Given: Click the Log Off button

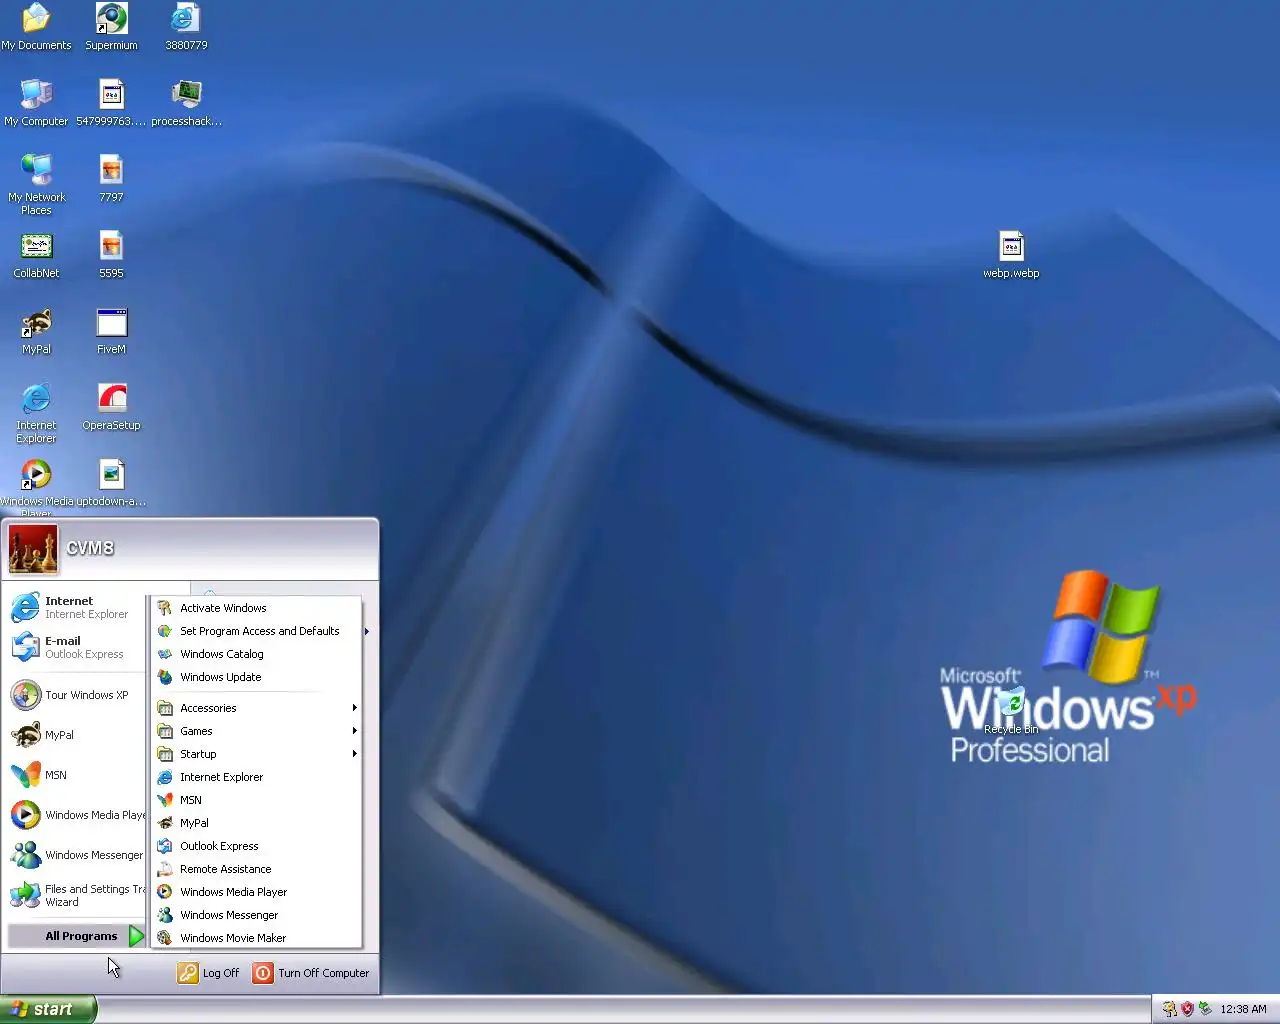Looking at the screenshot, I should pyautogui.click(x=209, y=973).
